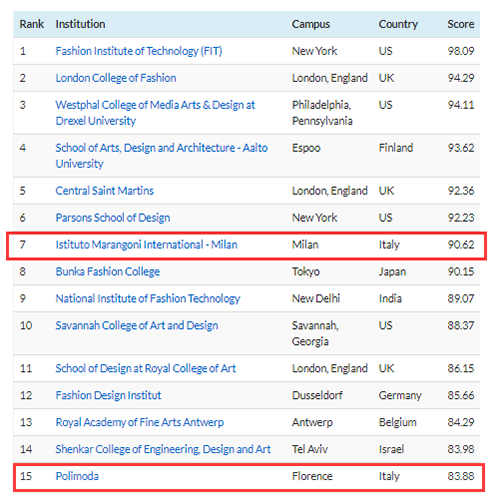
Task: Open the Bunka Fashion College link
Action: (x=107, y=272)
